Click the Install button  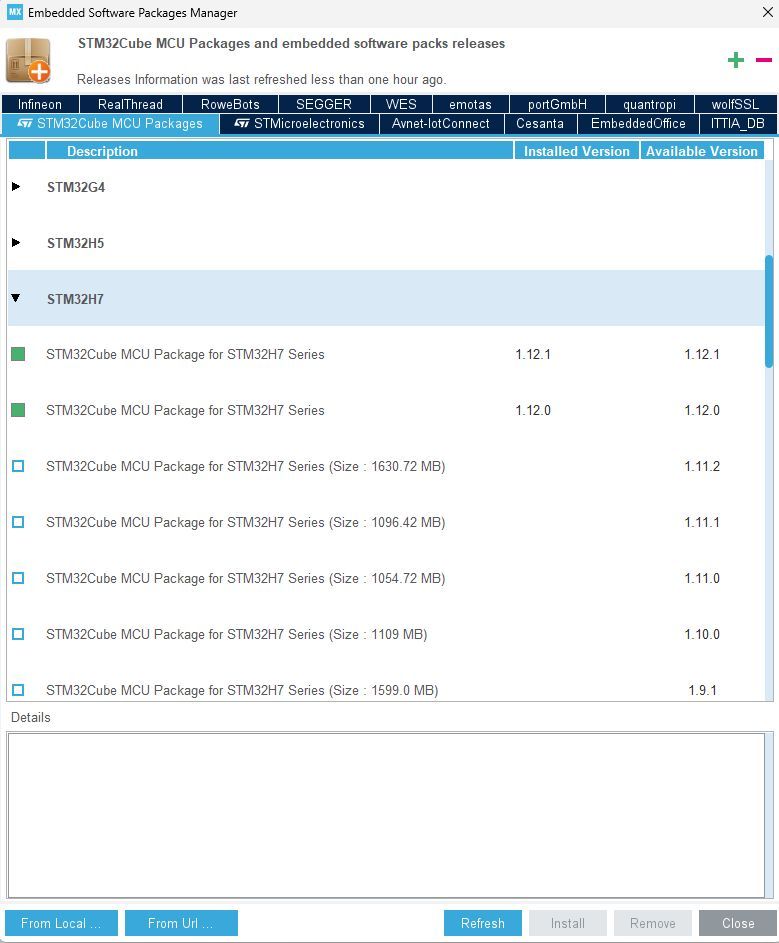pos(568,923)
